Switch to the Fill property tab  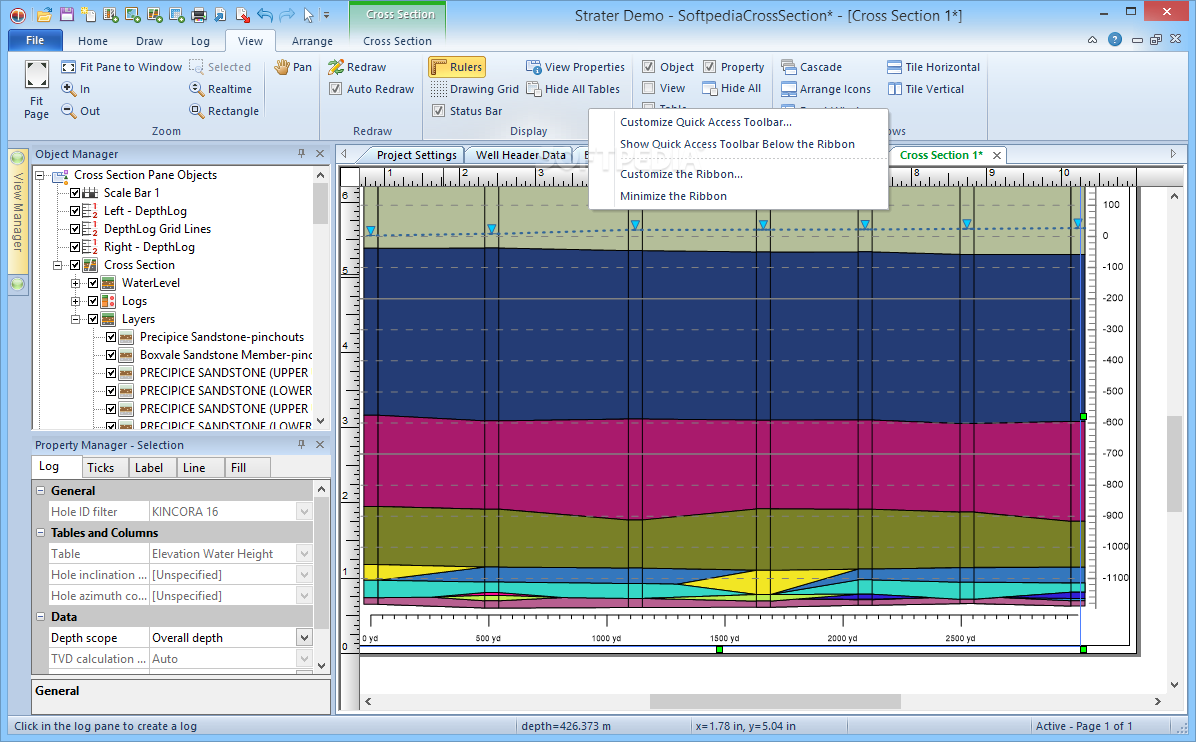238,467
